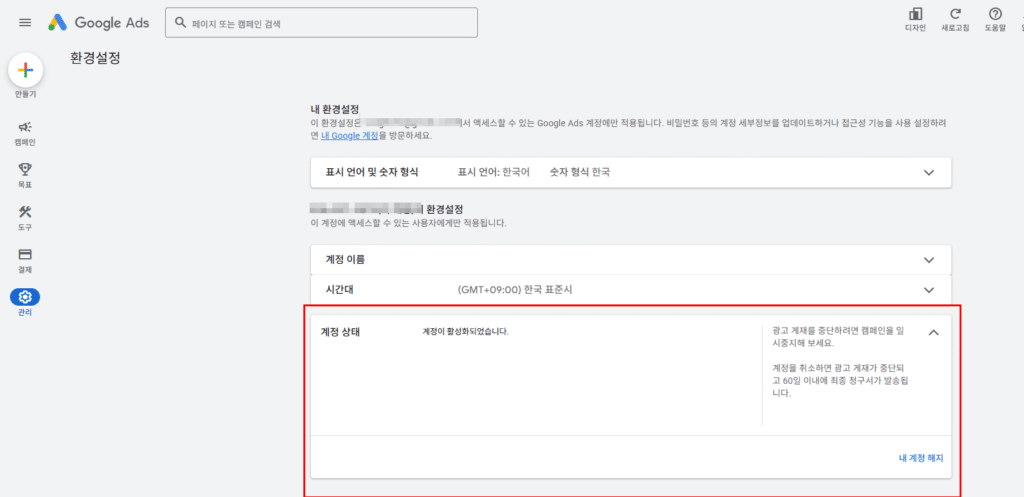Click the page or campaign search field
1024x497 pixels.
tap(330, 23)
